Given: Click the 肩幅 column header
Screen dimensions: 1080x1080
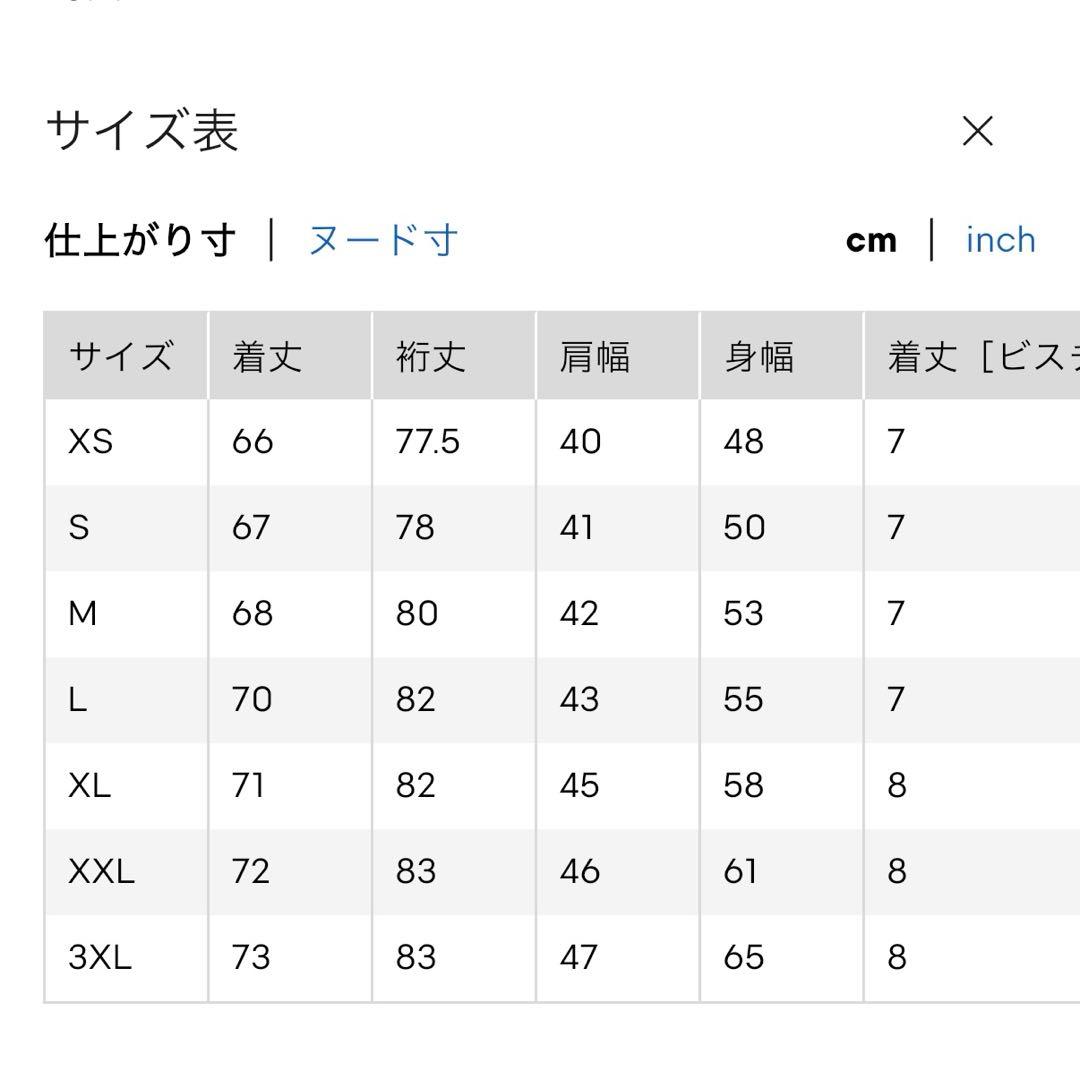Looking at the screenshot, I should point(595,357).
